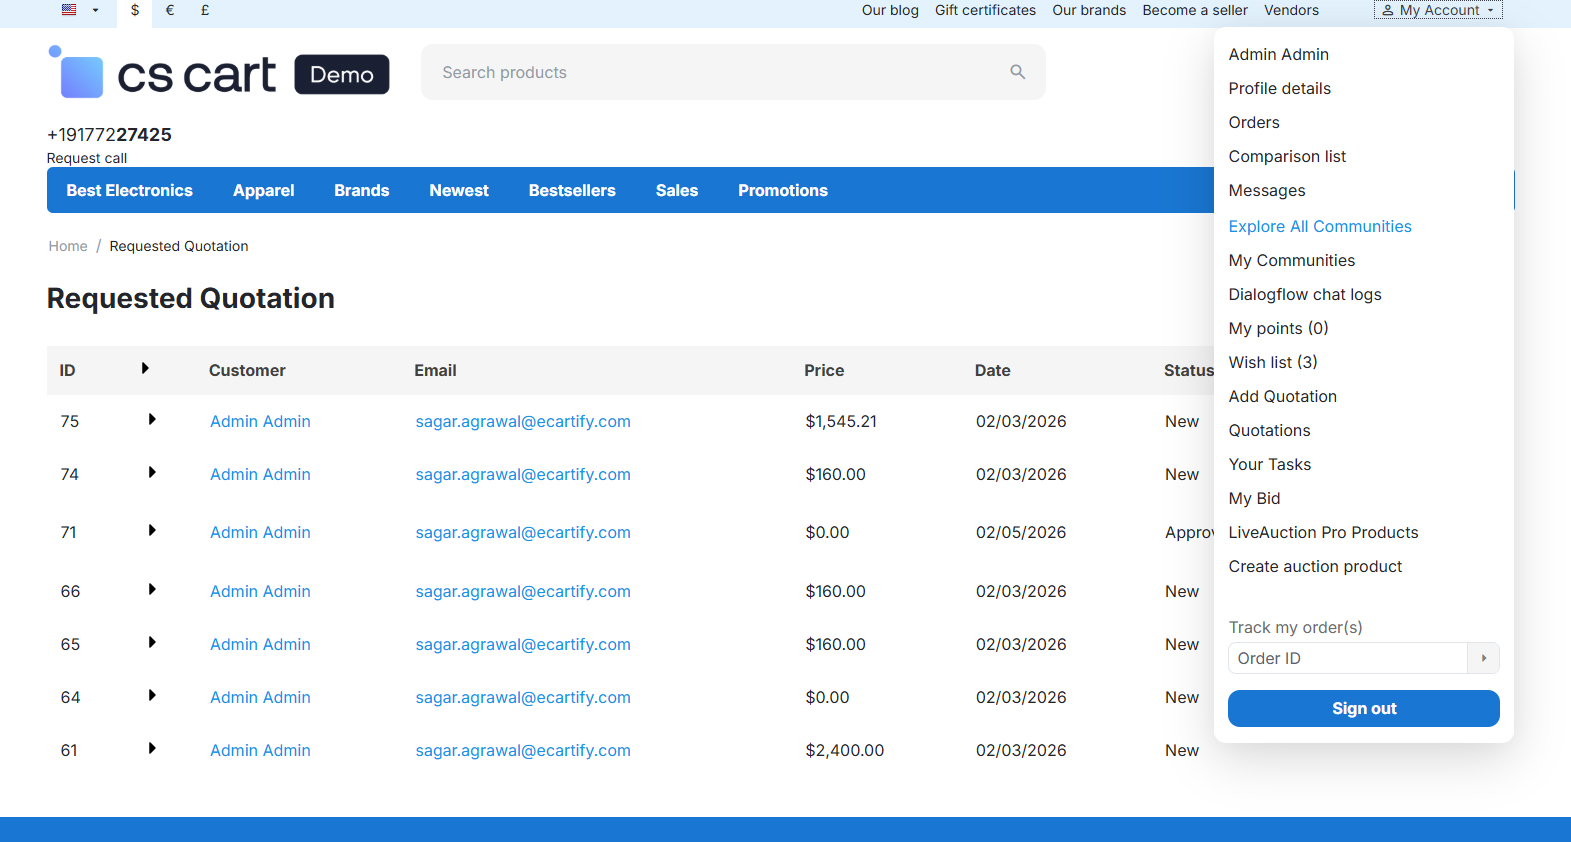This screenshot has width=1571, height=842.
Task: Click the ID column sort arrow
Action: 145,369
